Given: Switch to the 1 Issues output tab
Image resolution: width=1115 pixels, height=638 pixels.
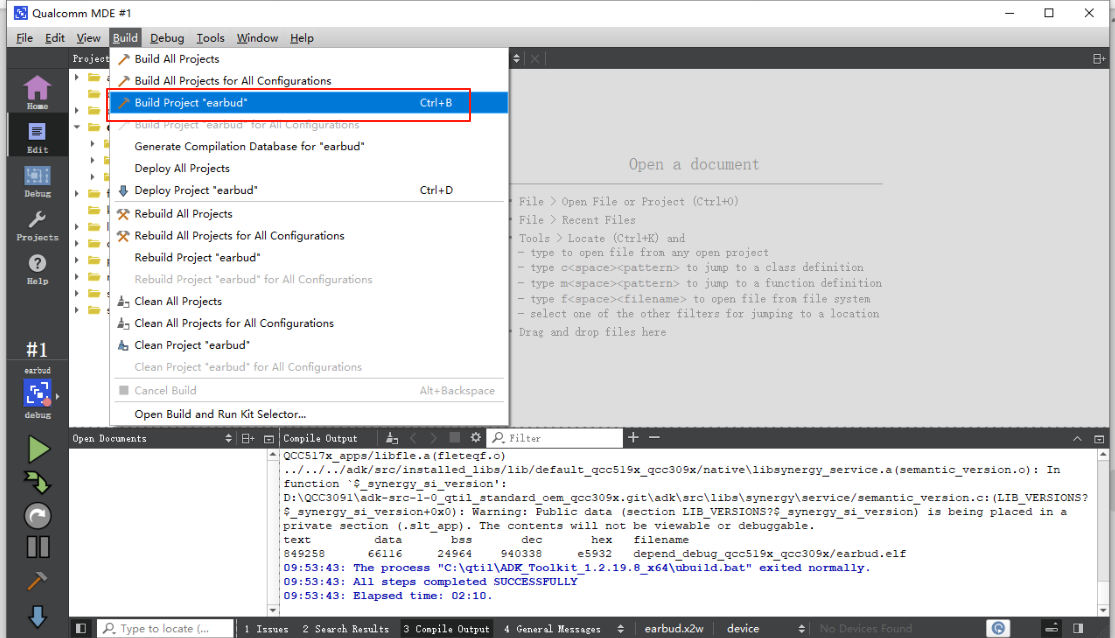Looking at the screenshot, I should coord(266,629).
